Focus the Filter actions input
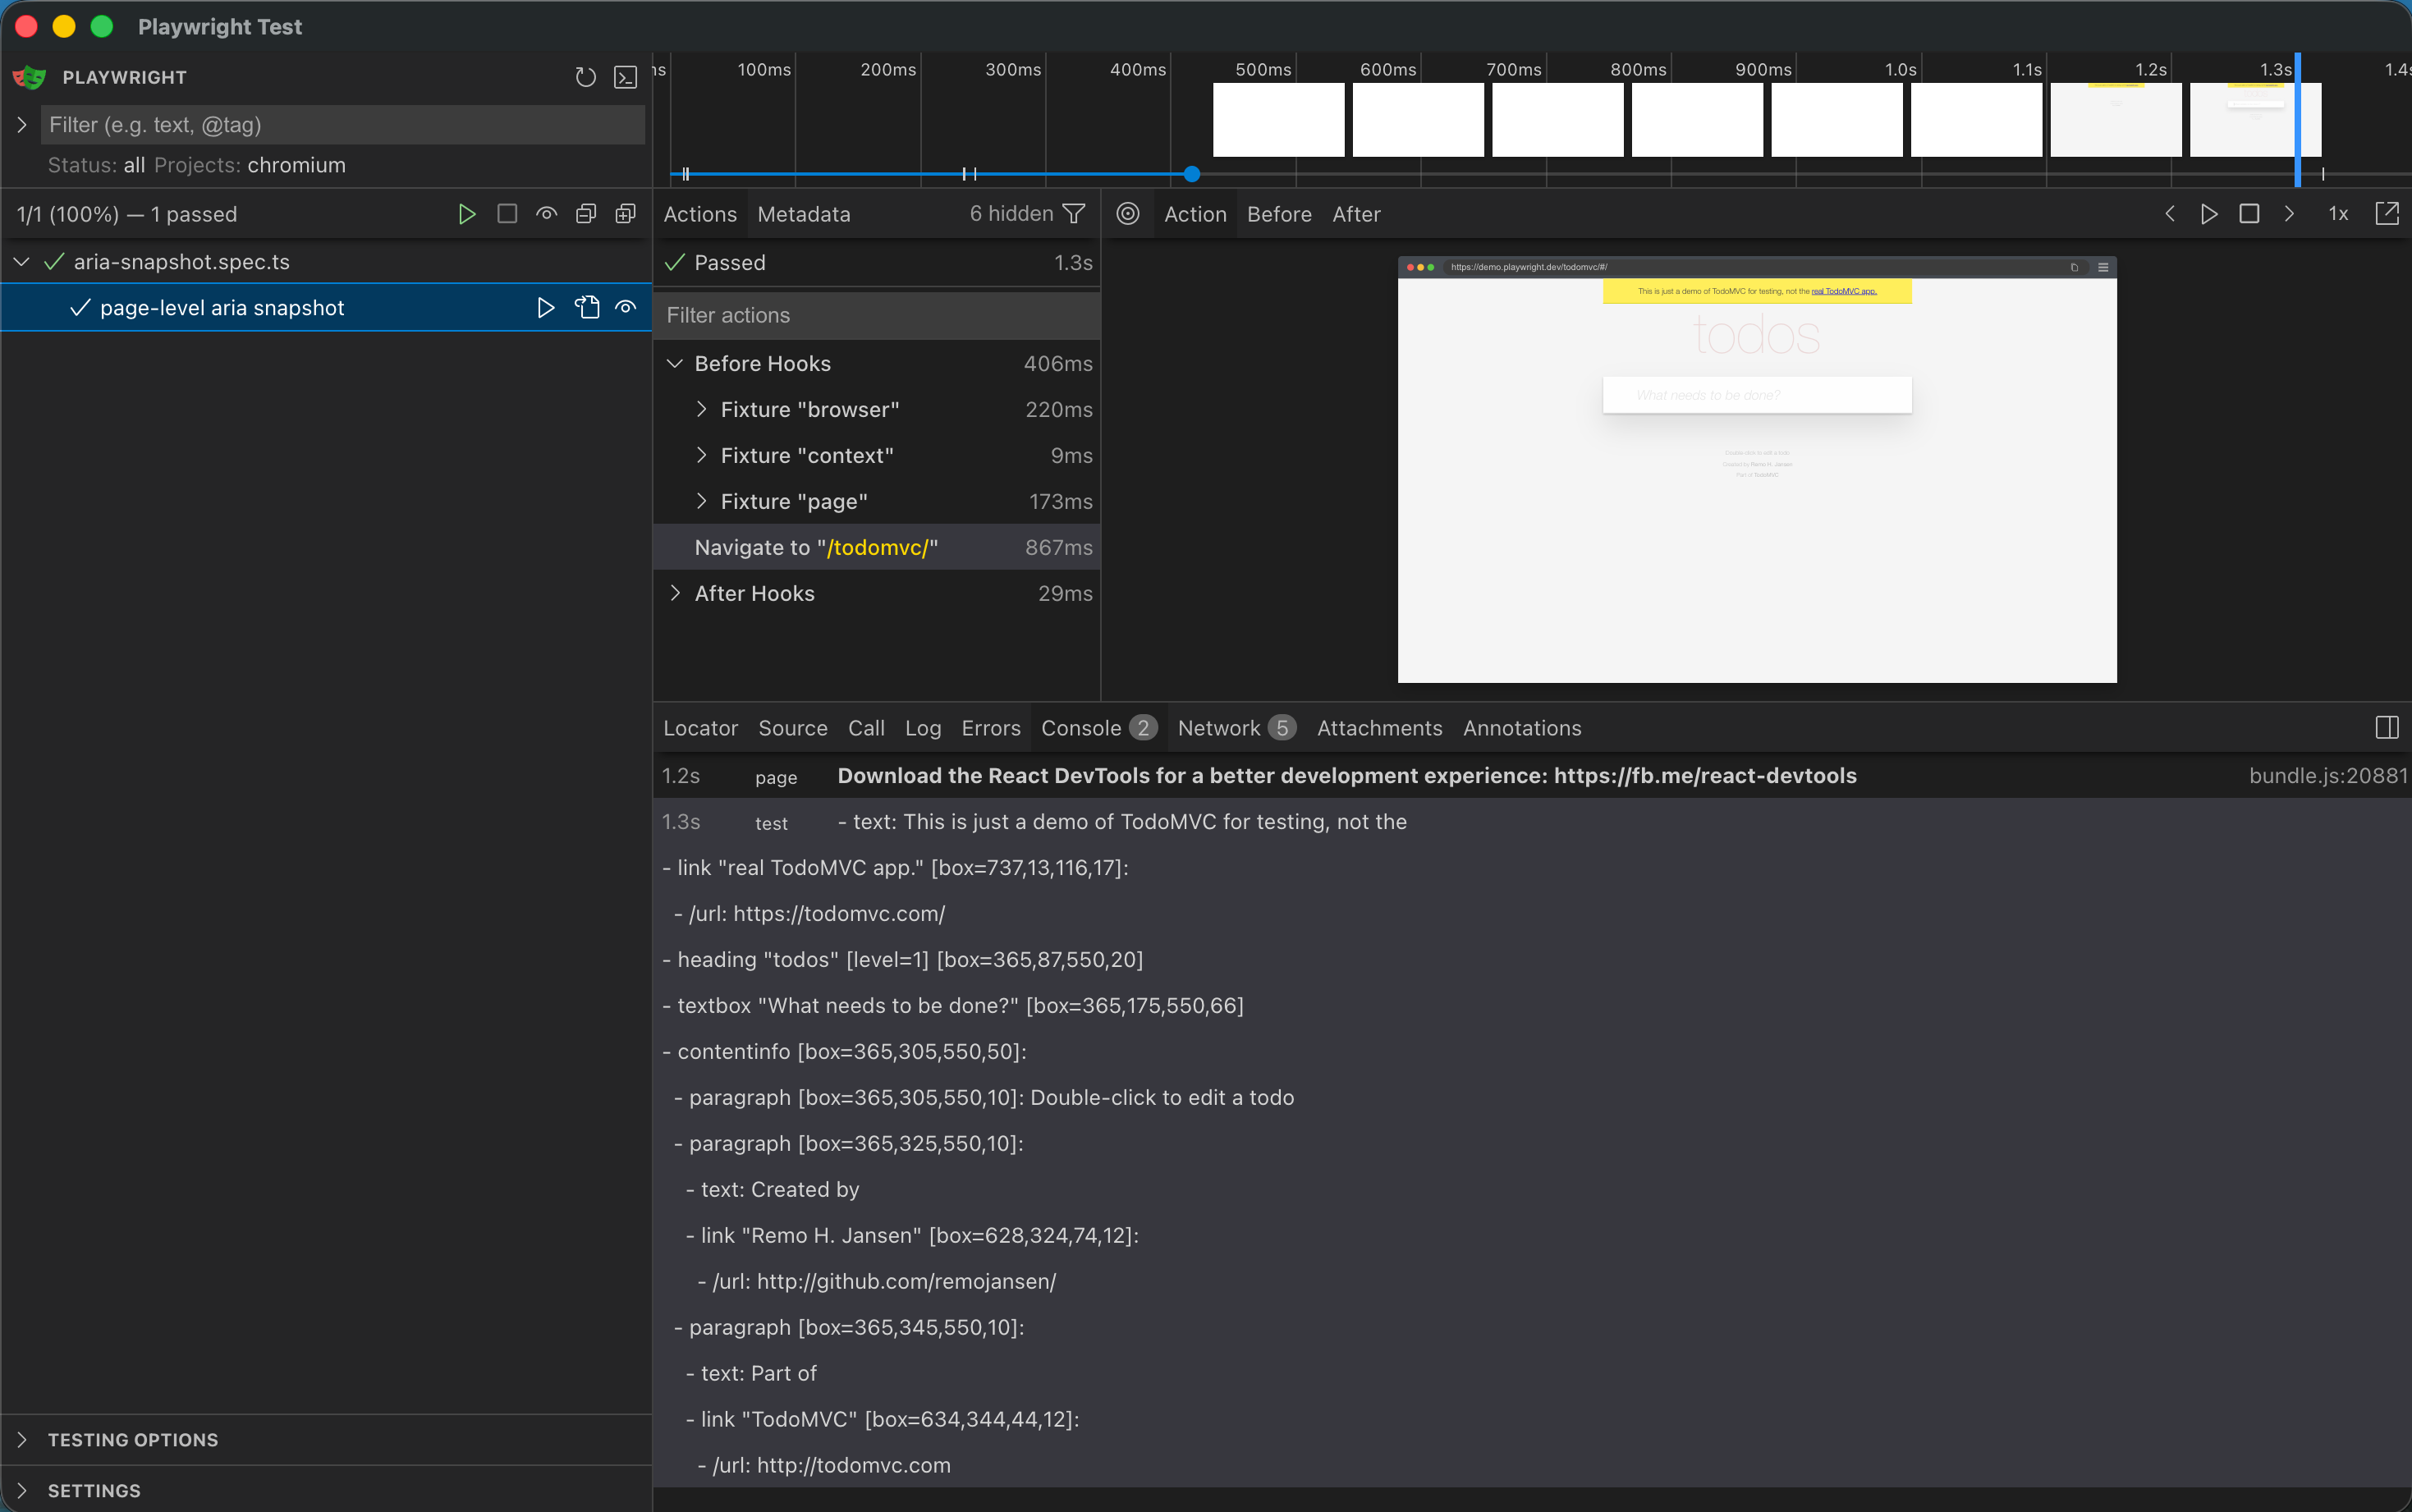Viewport: 2412px width, 1512px height. (x=877, y=315)
